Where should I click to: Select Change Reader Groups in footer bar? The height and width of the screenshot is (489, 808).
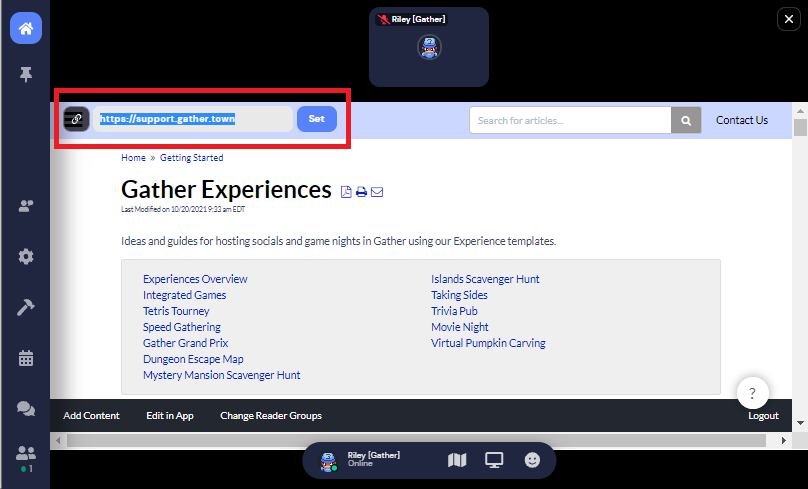click(x=271, y=415)
